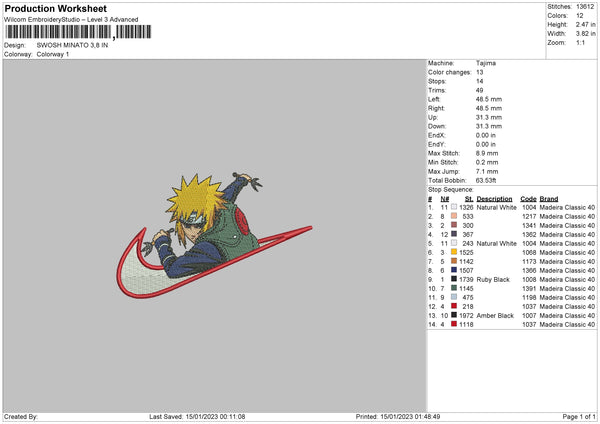Click the barcode under the worksheet title

(78, 32)
